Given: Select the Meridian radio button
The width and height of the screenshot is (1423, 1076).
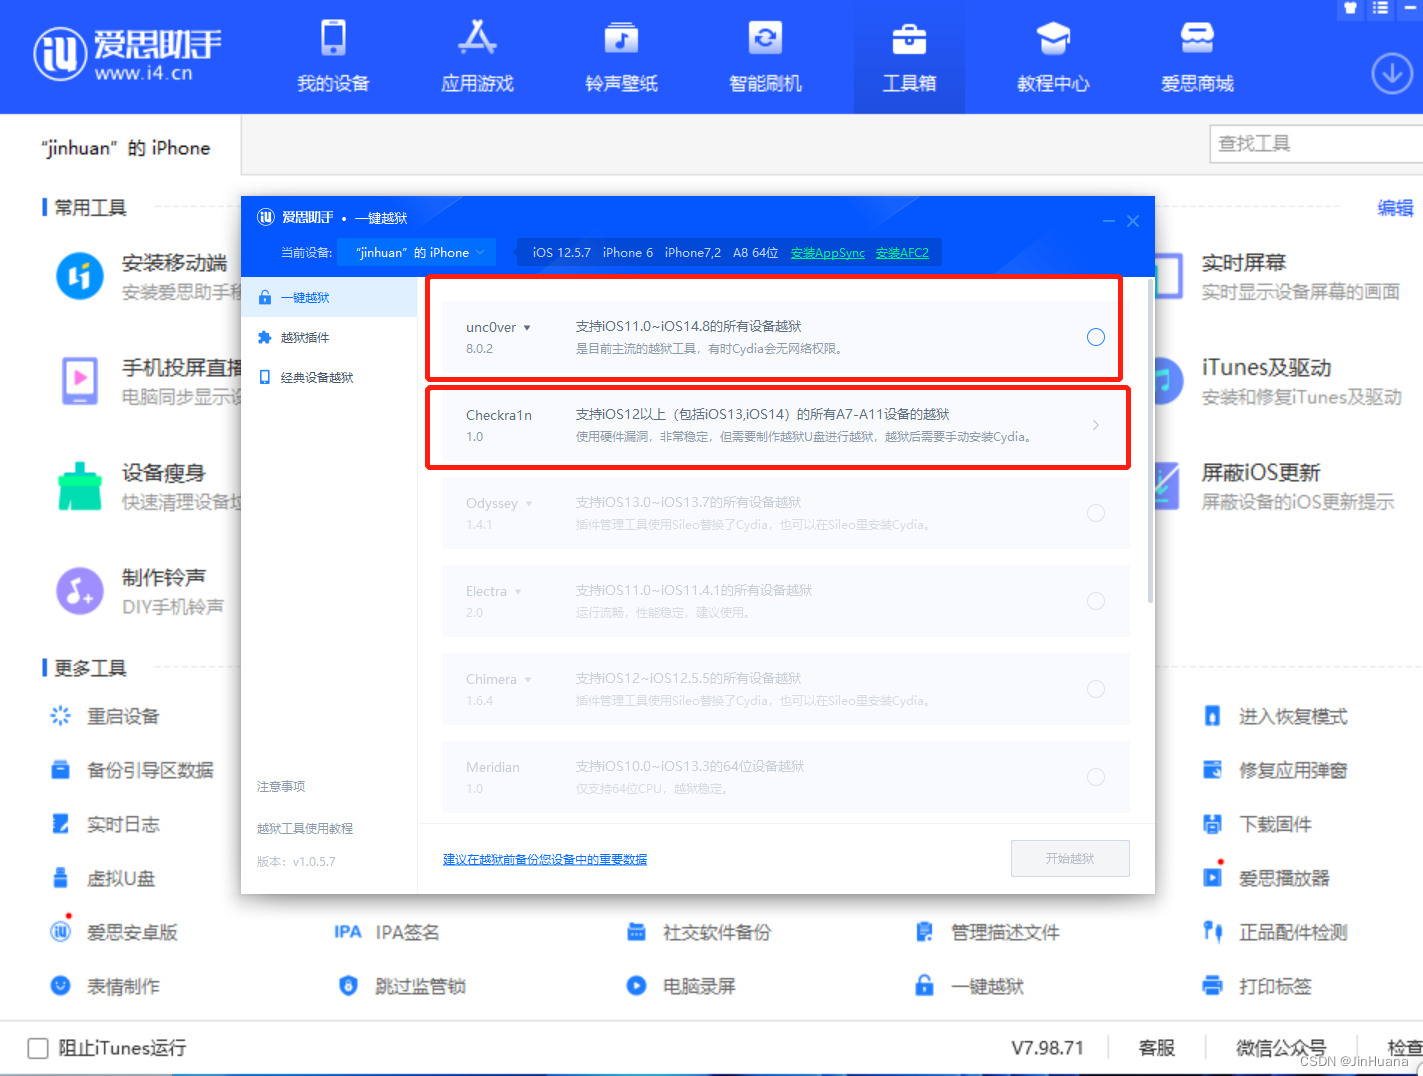Looking at the screenshot, I should (1096, 777).
